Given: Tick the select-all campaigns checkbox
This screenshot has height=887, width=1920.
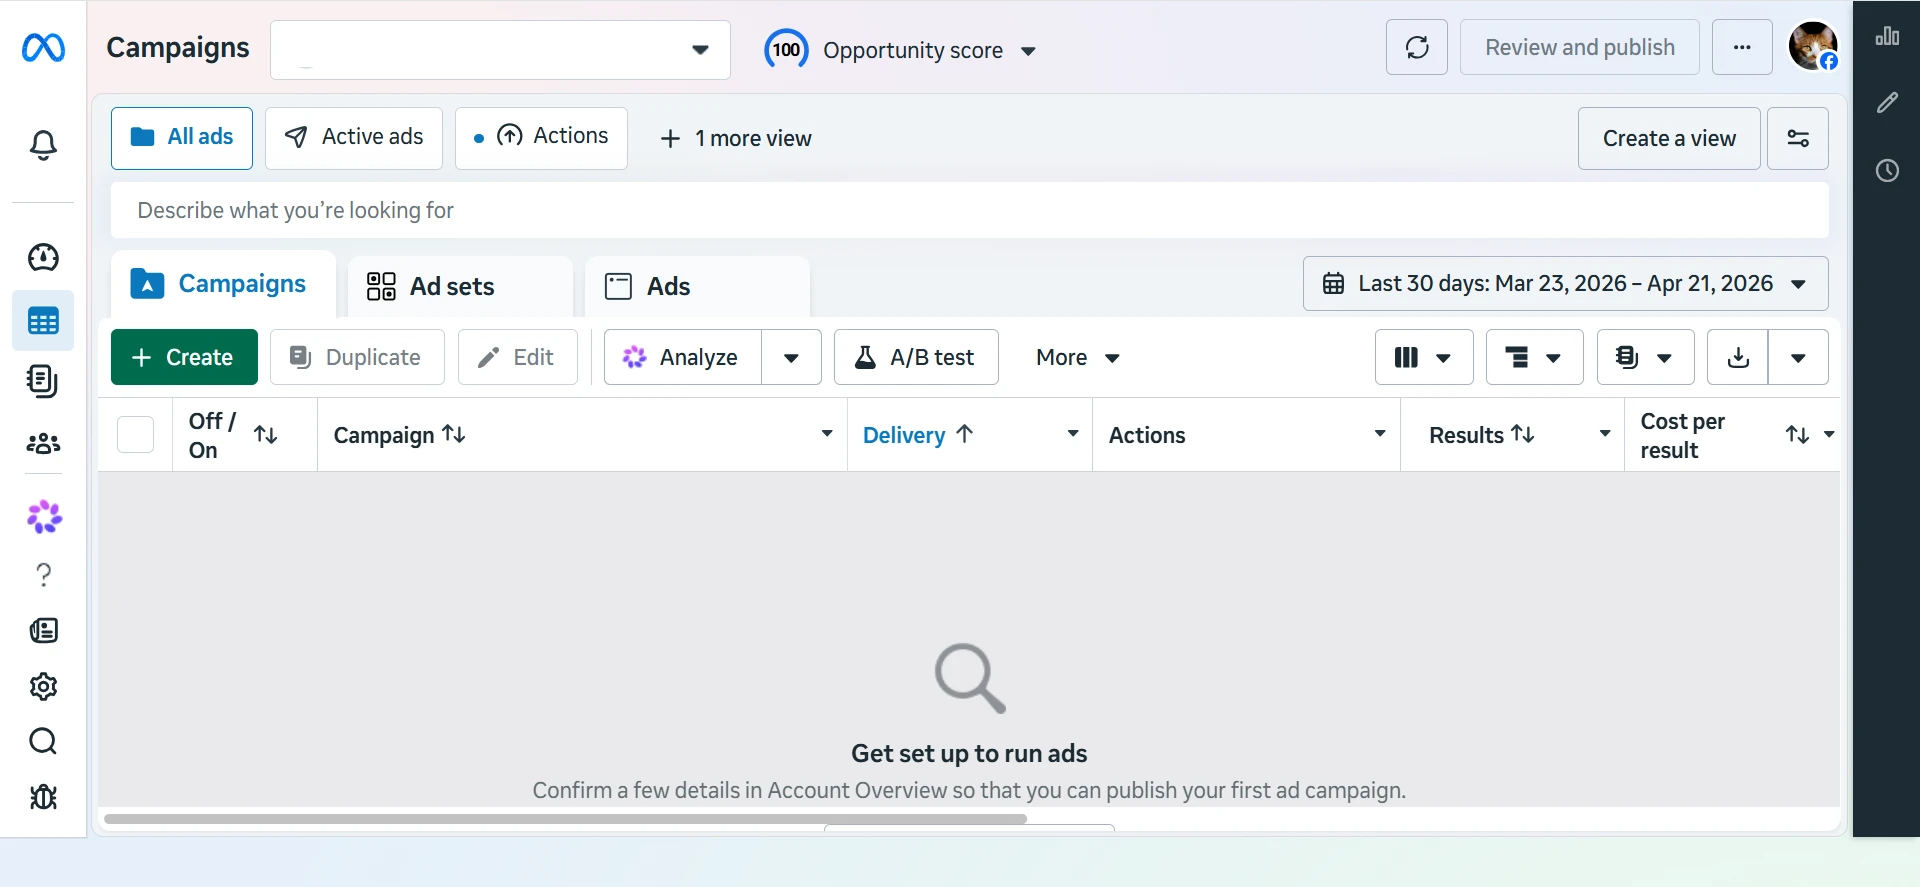Looking at the screenshot, I should [136, 435].
